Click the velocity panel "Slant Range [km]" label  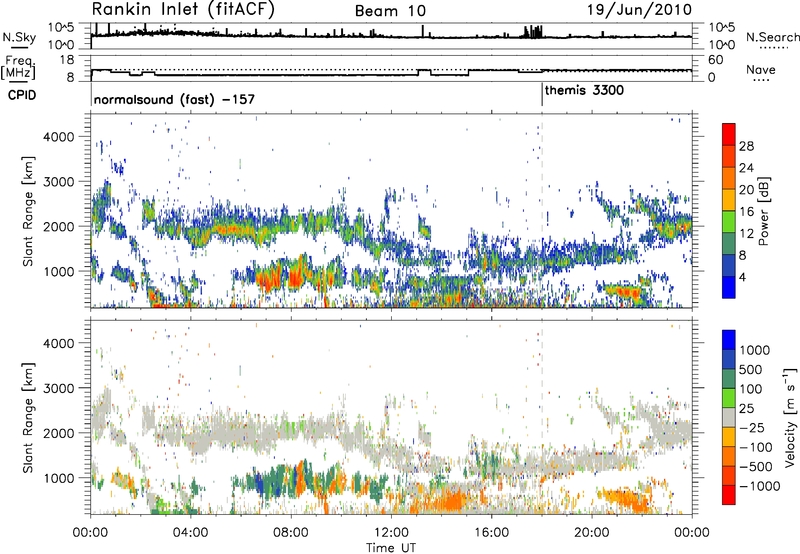point(28,417)
